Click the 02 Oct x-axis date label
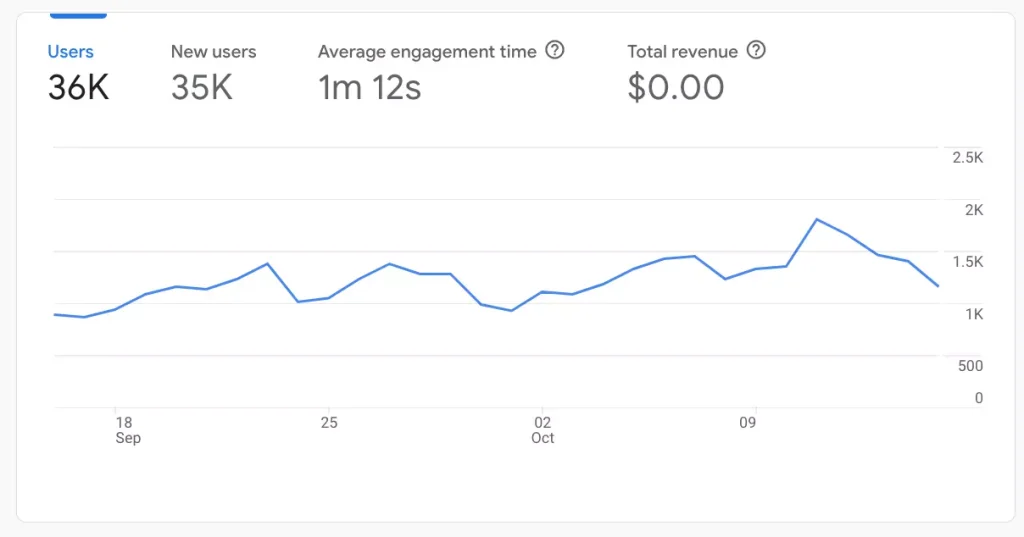Image resolution: width=1024 pixels, height=537 pixels. 542,430
